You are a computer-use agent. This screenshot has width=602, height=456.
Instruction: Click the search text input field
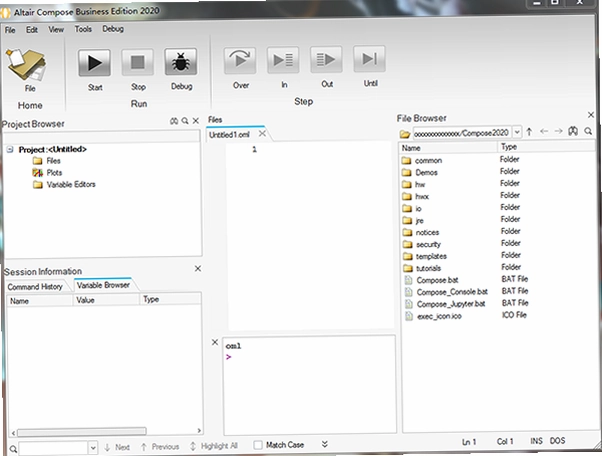[53, 448]
